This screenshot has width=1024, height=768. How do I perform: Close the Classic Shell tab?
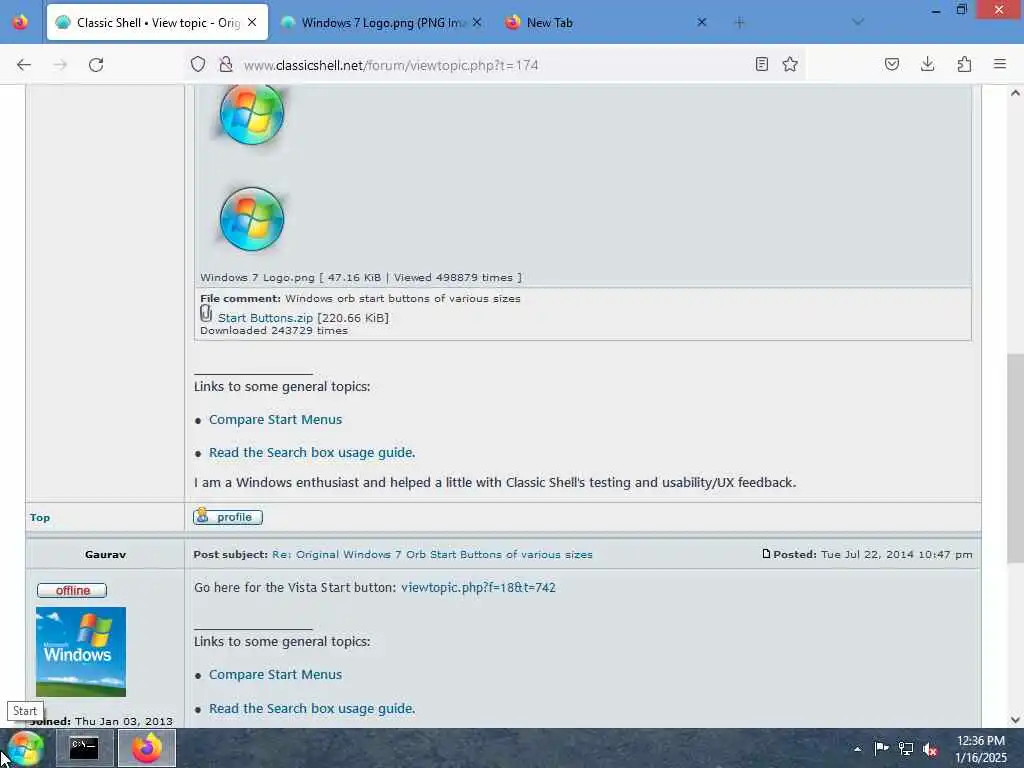(x=252, y=22)
